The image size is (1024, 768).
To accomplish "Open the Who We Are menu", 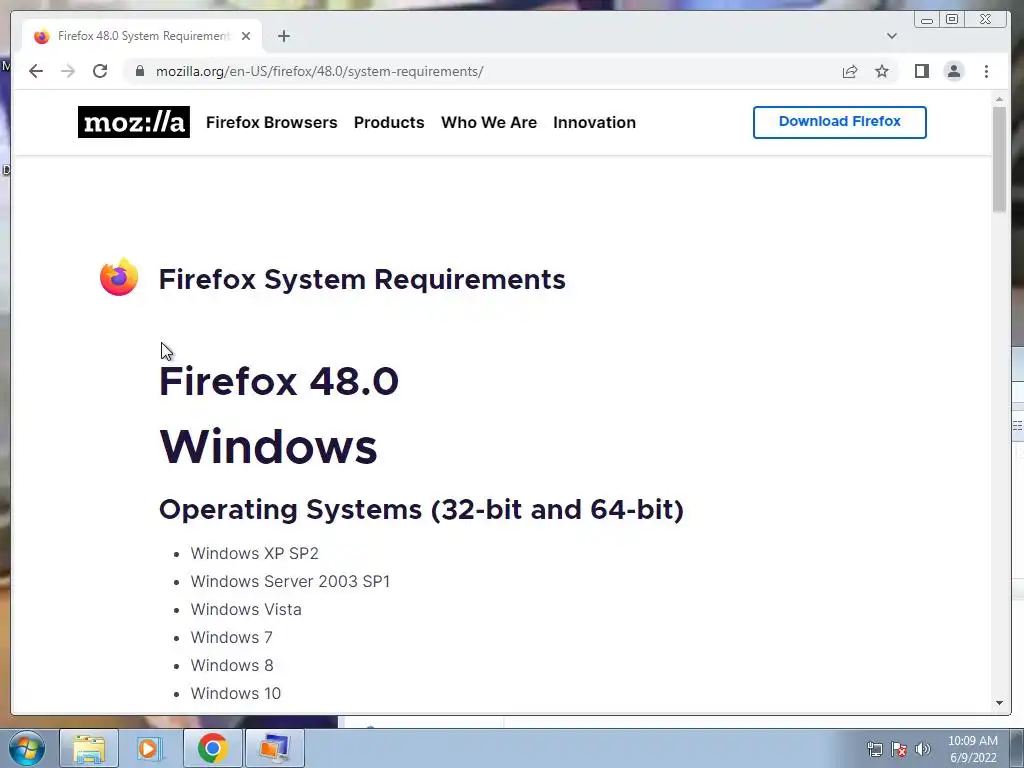I will pos(489,122).
